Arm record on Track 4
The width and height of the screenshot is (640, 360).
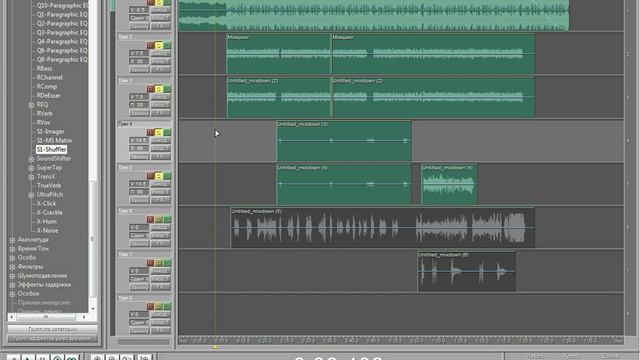(x=150, y=132)
